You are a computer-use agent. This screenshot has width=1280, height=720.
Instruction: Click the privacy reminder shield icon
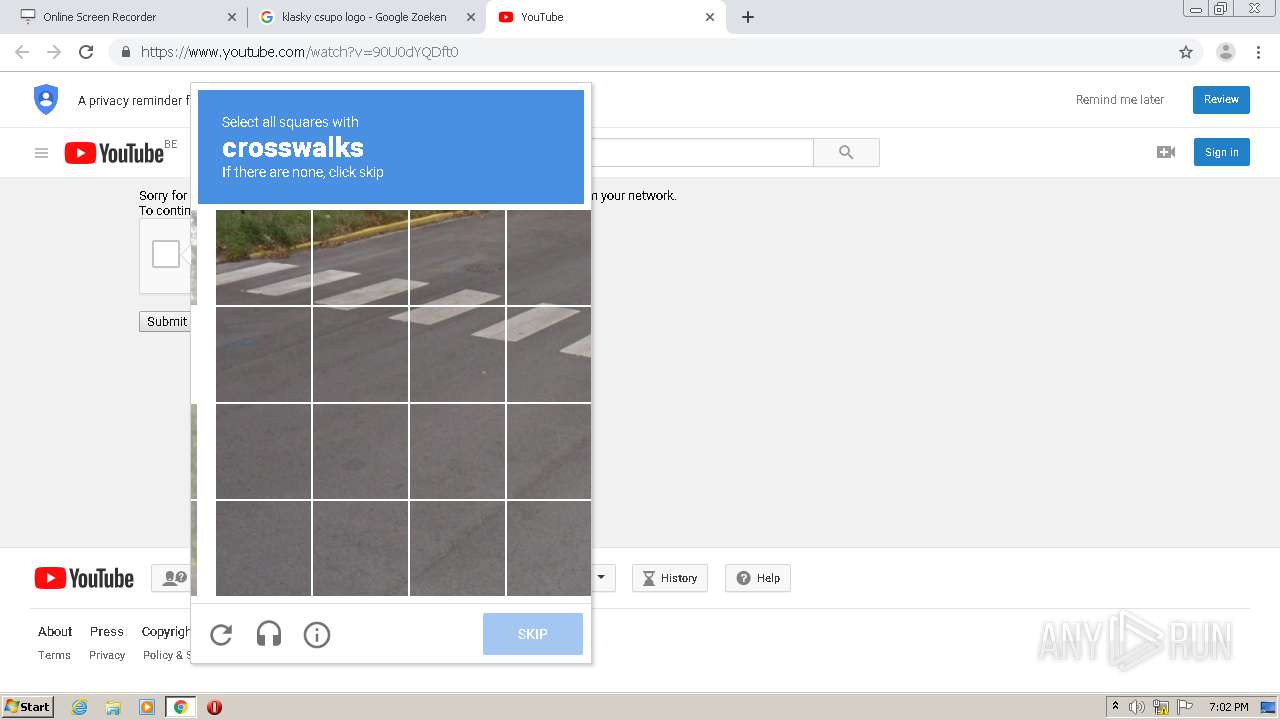click(x=46, y=99)
